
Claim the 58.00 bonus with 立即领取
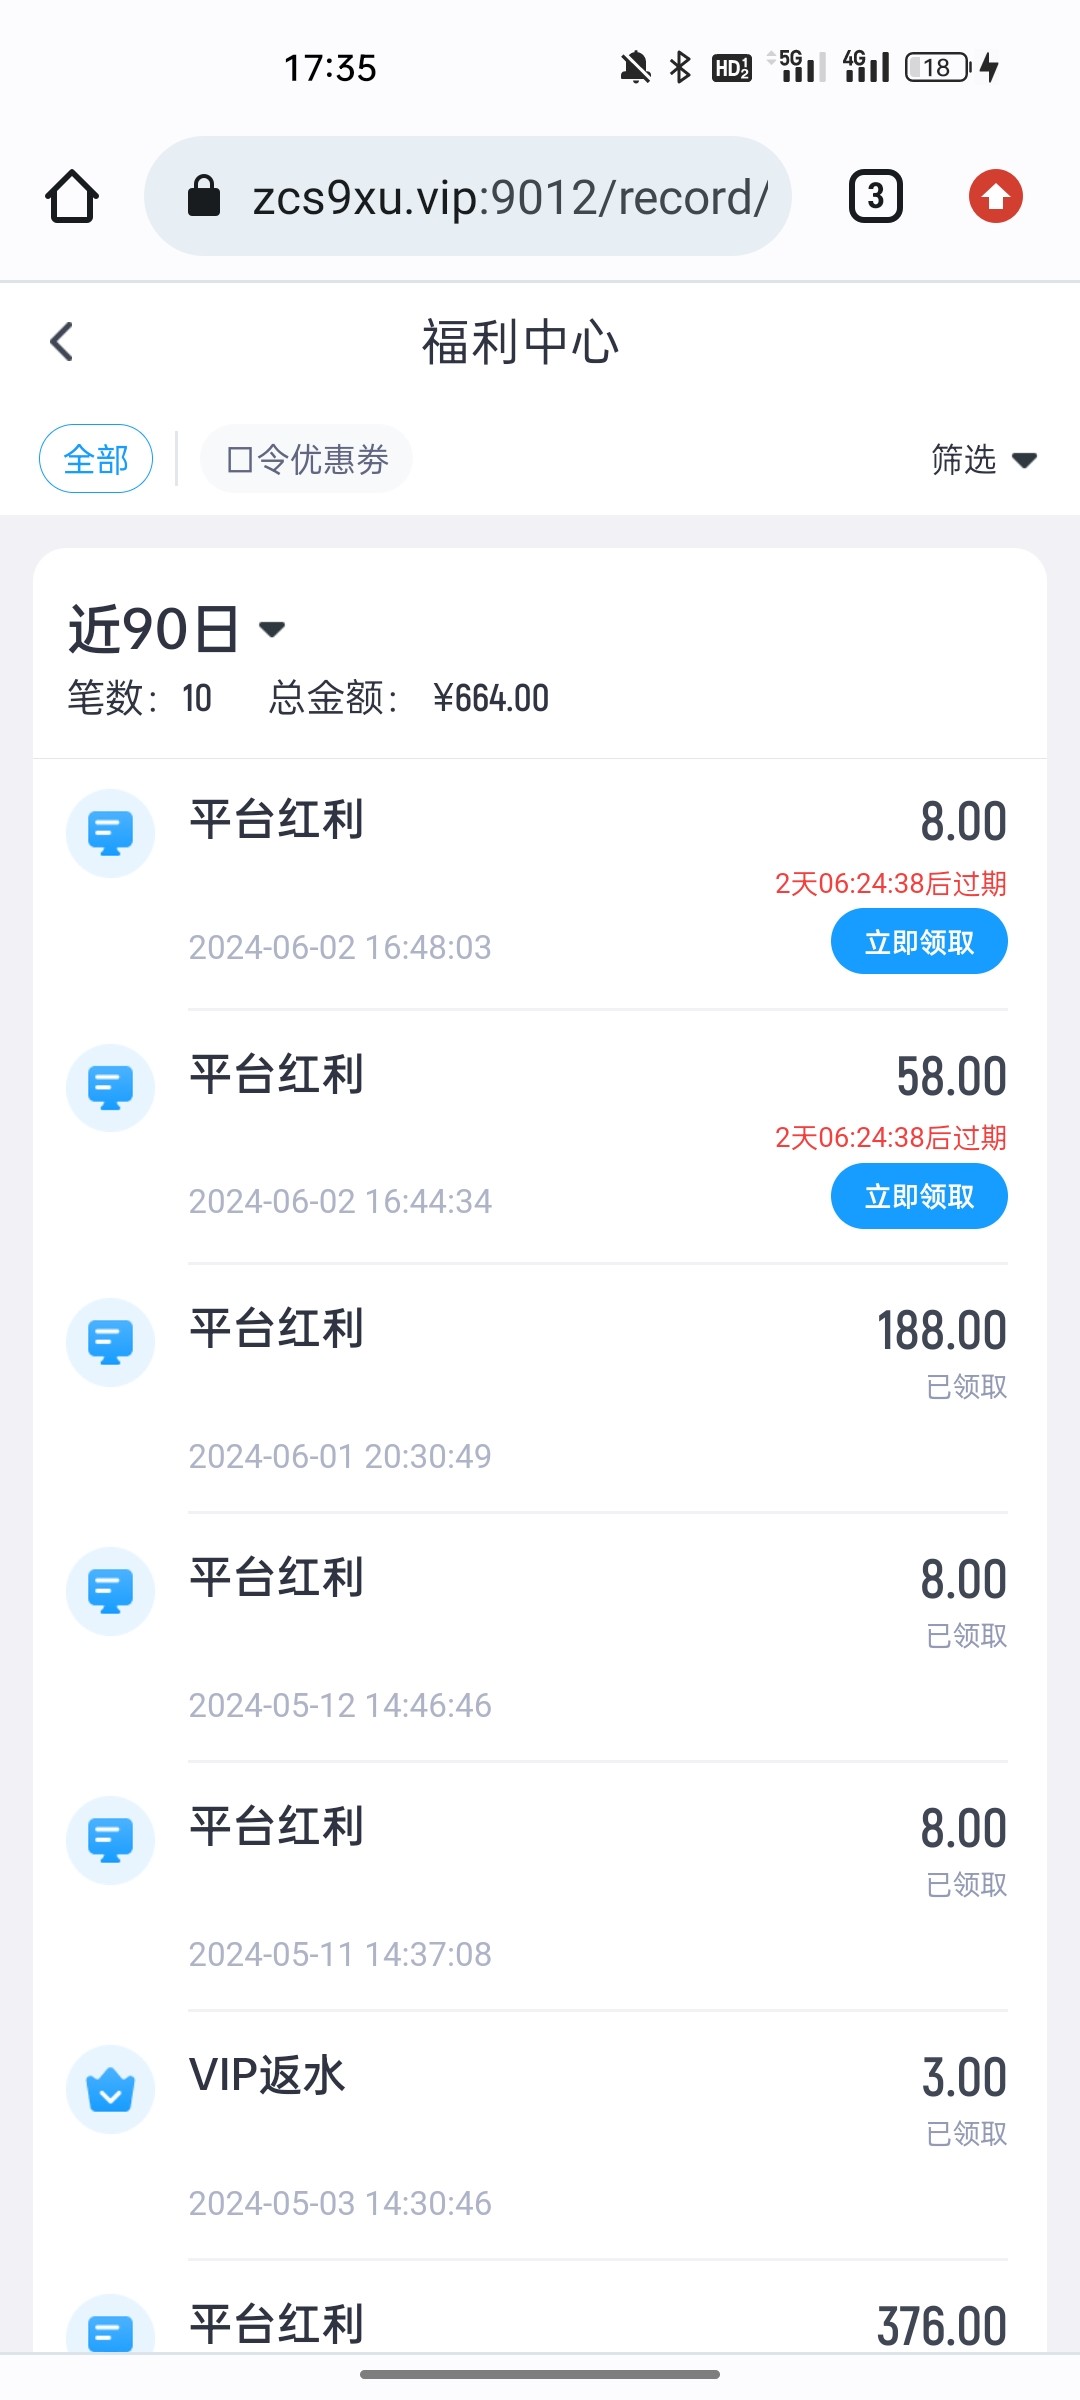(x=918, y=1196)
